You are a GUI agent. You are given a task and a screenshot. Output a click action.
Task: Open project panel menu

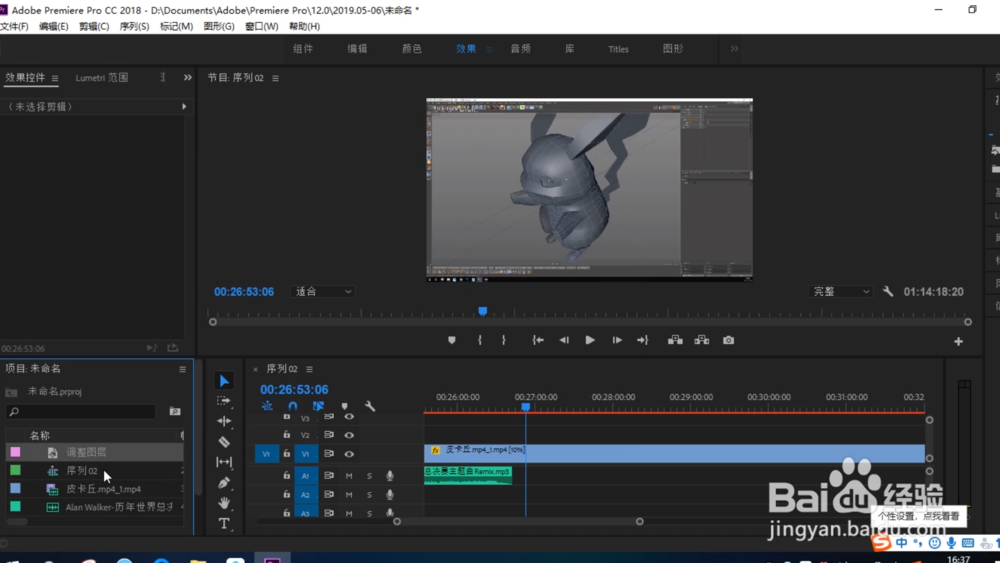(x=182, y=369)
